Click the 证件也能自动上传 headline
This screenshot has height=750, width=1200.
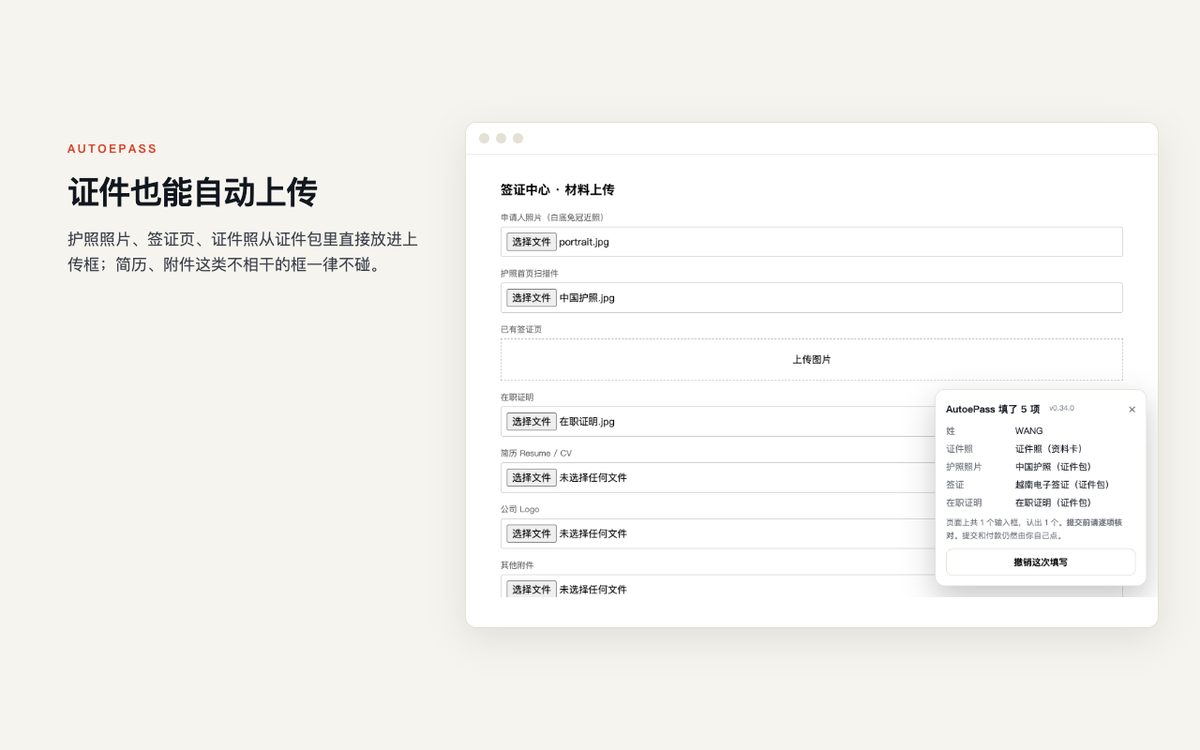tap(193, 192)
